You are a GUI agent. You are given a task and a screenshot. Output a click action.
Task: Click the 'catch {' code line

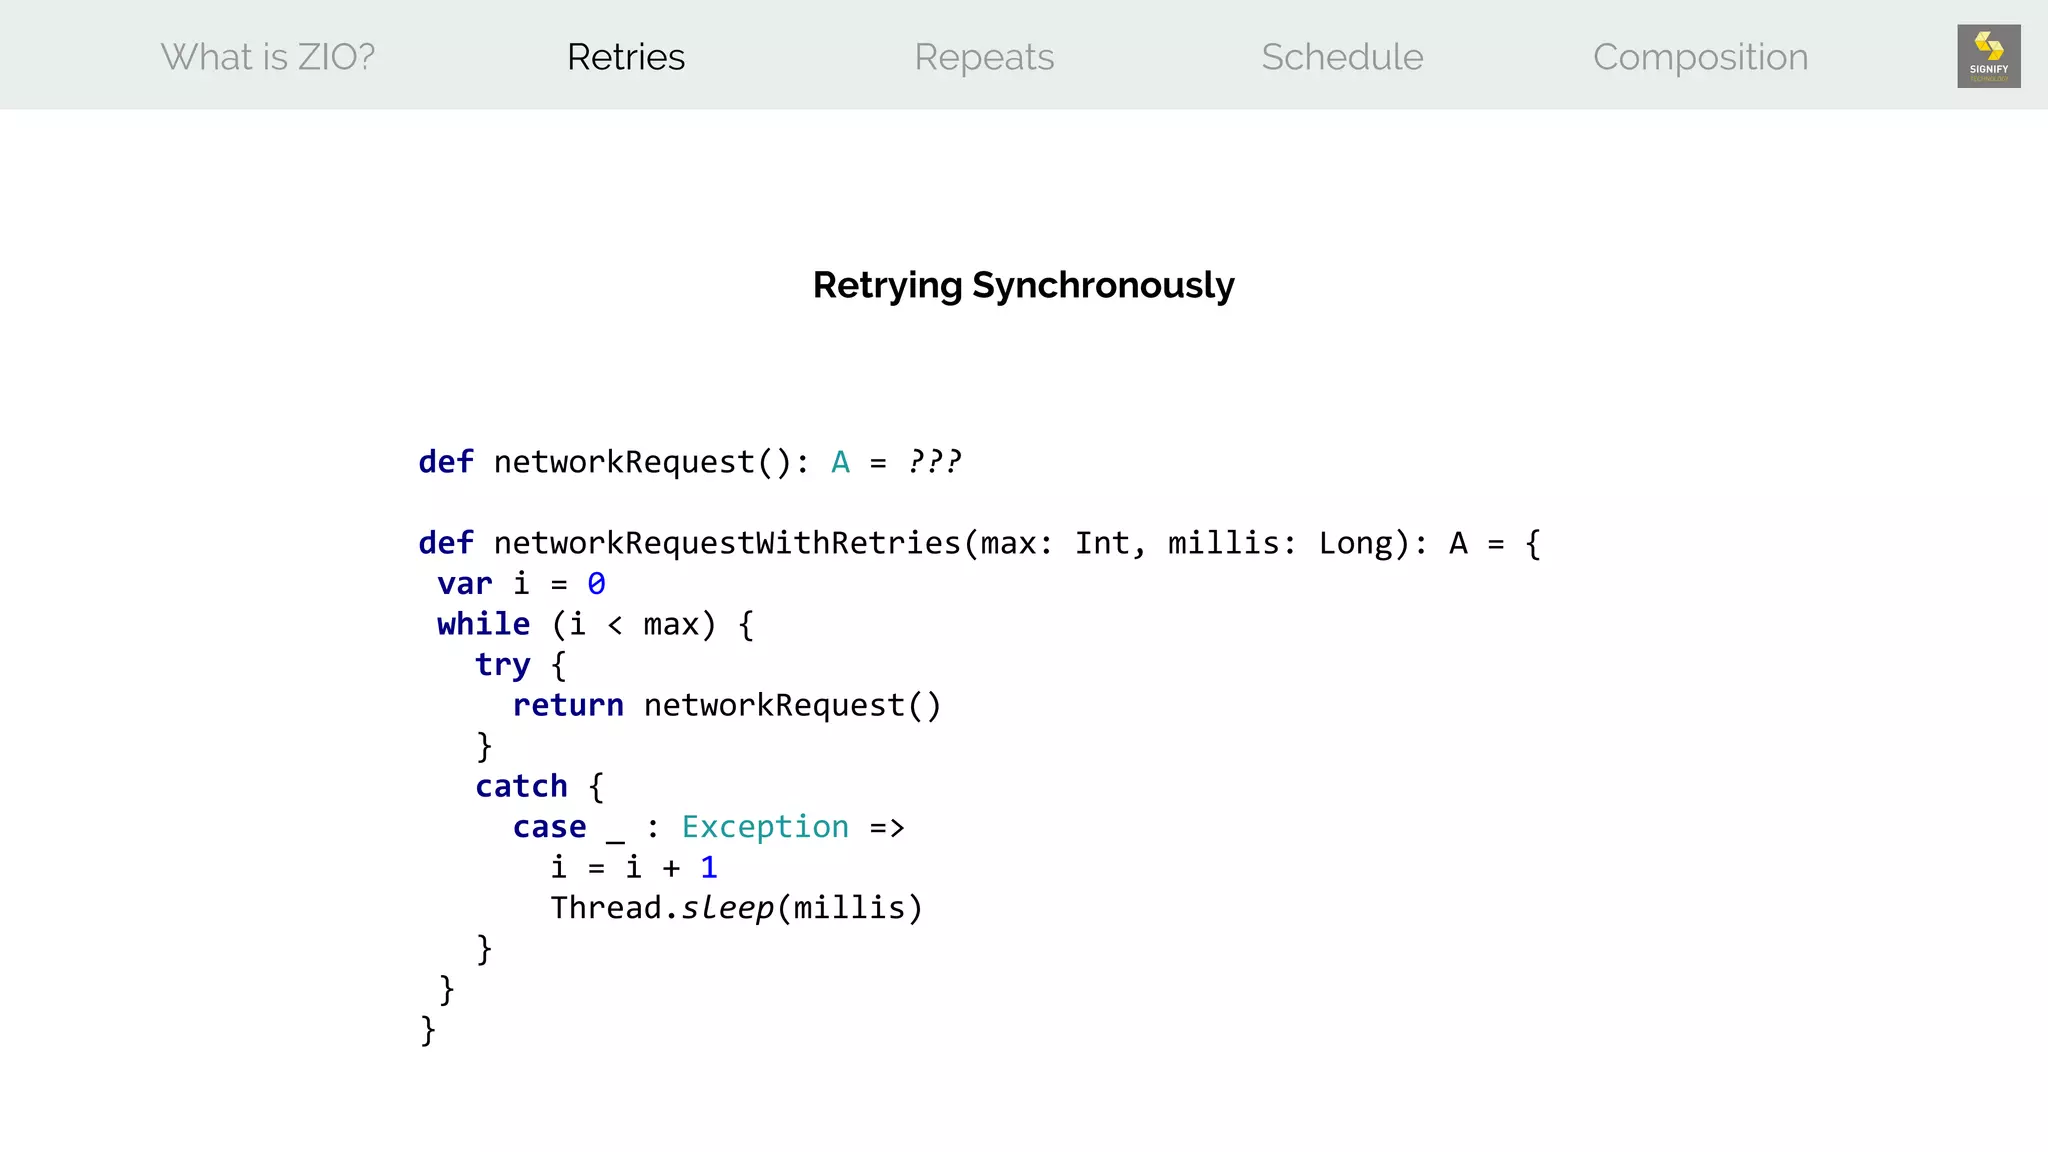540,786
